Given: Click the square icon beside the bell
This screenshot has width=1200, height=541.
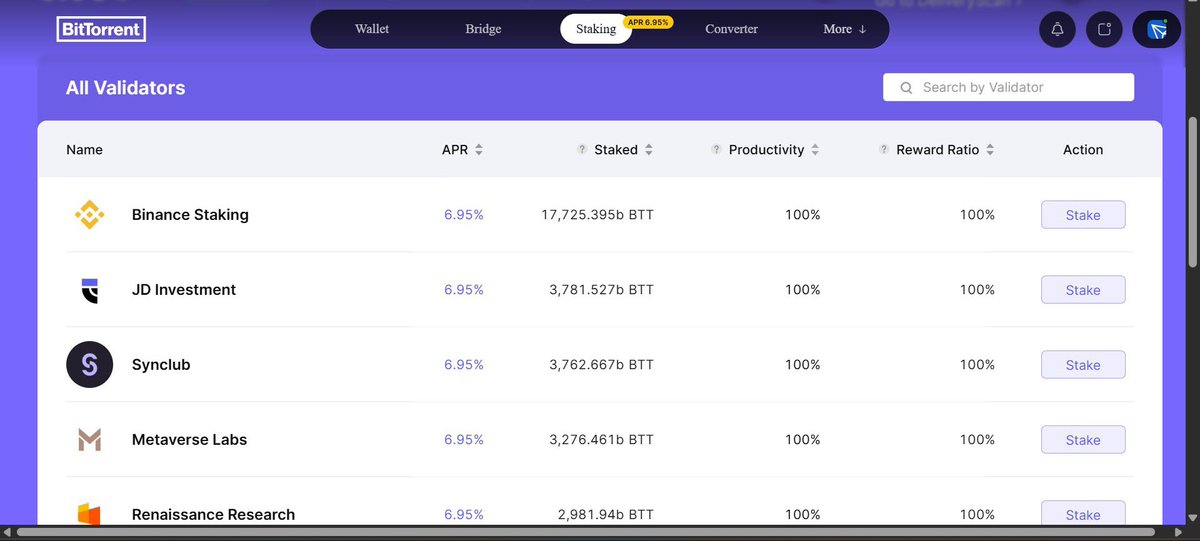Looking at the screenshot, I should coord(1105,29).
